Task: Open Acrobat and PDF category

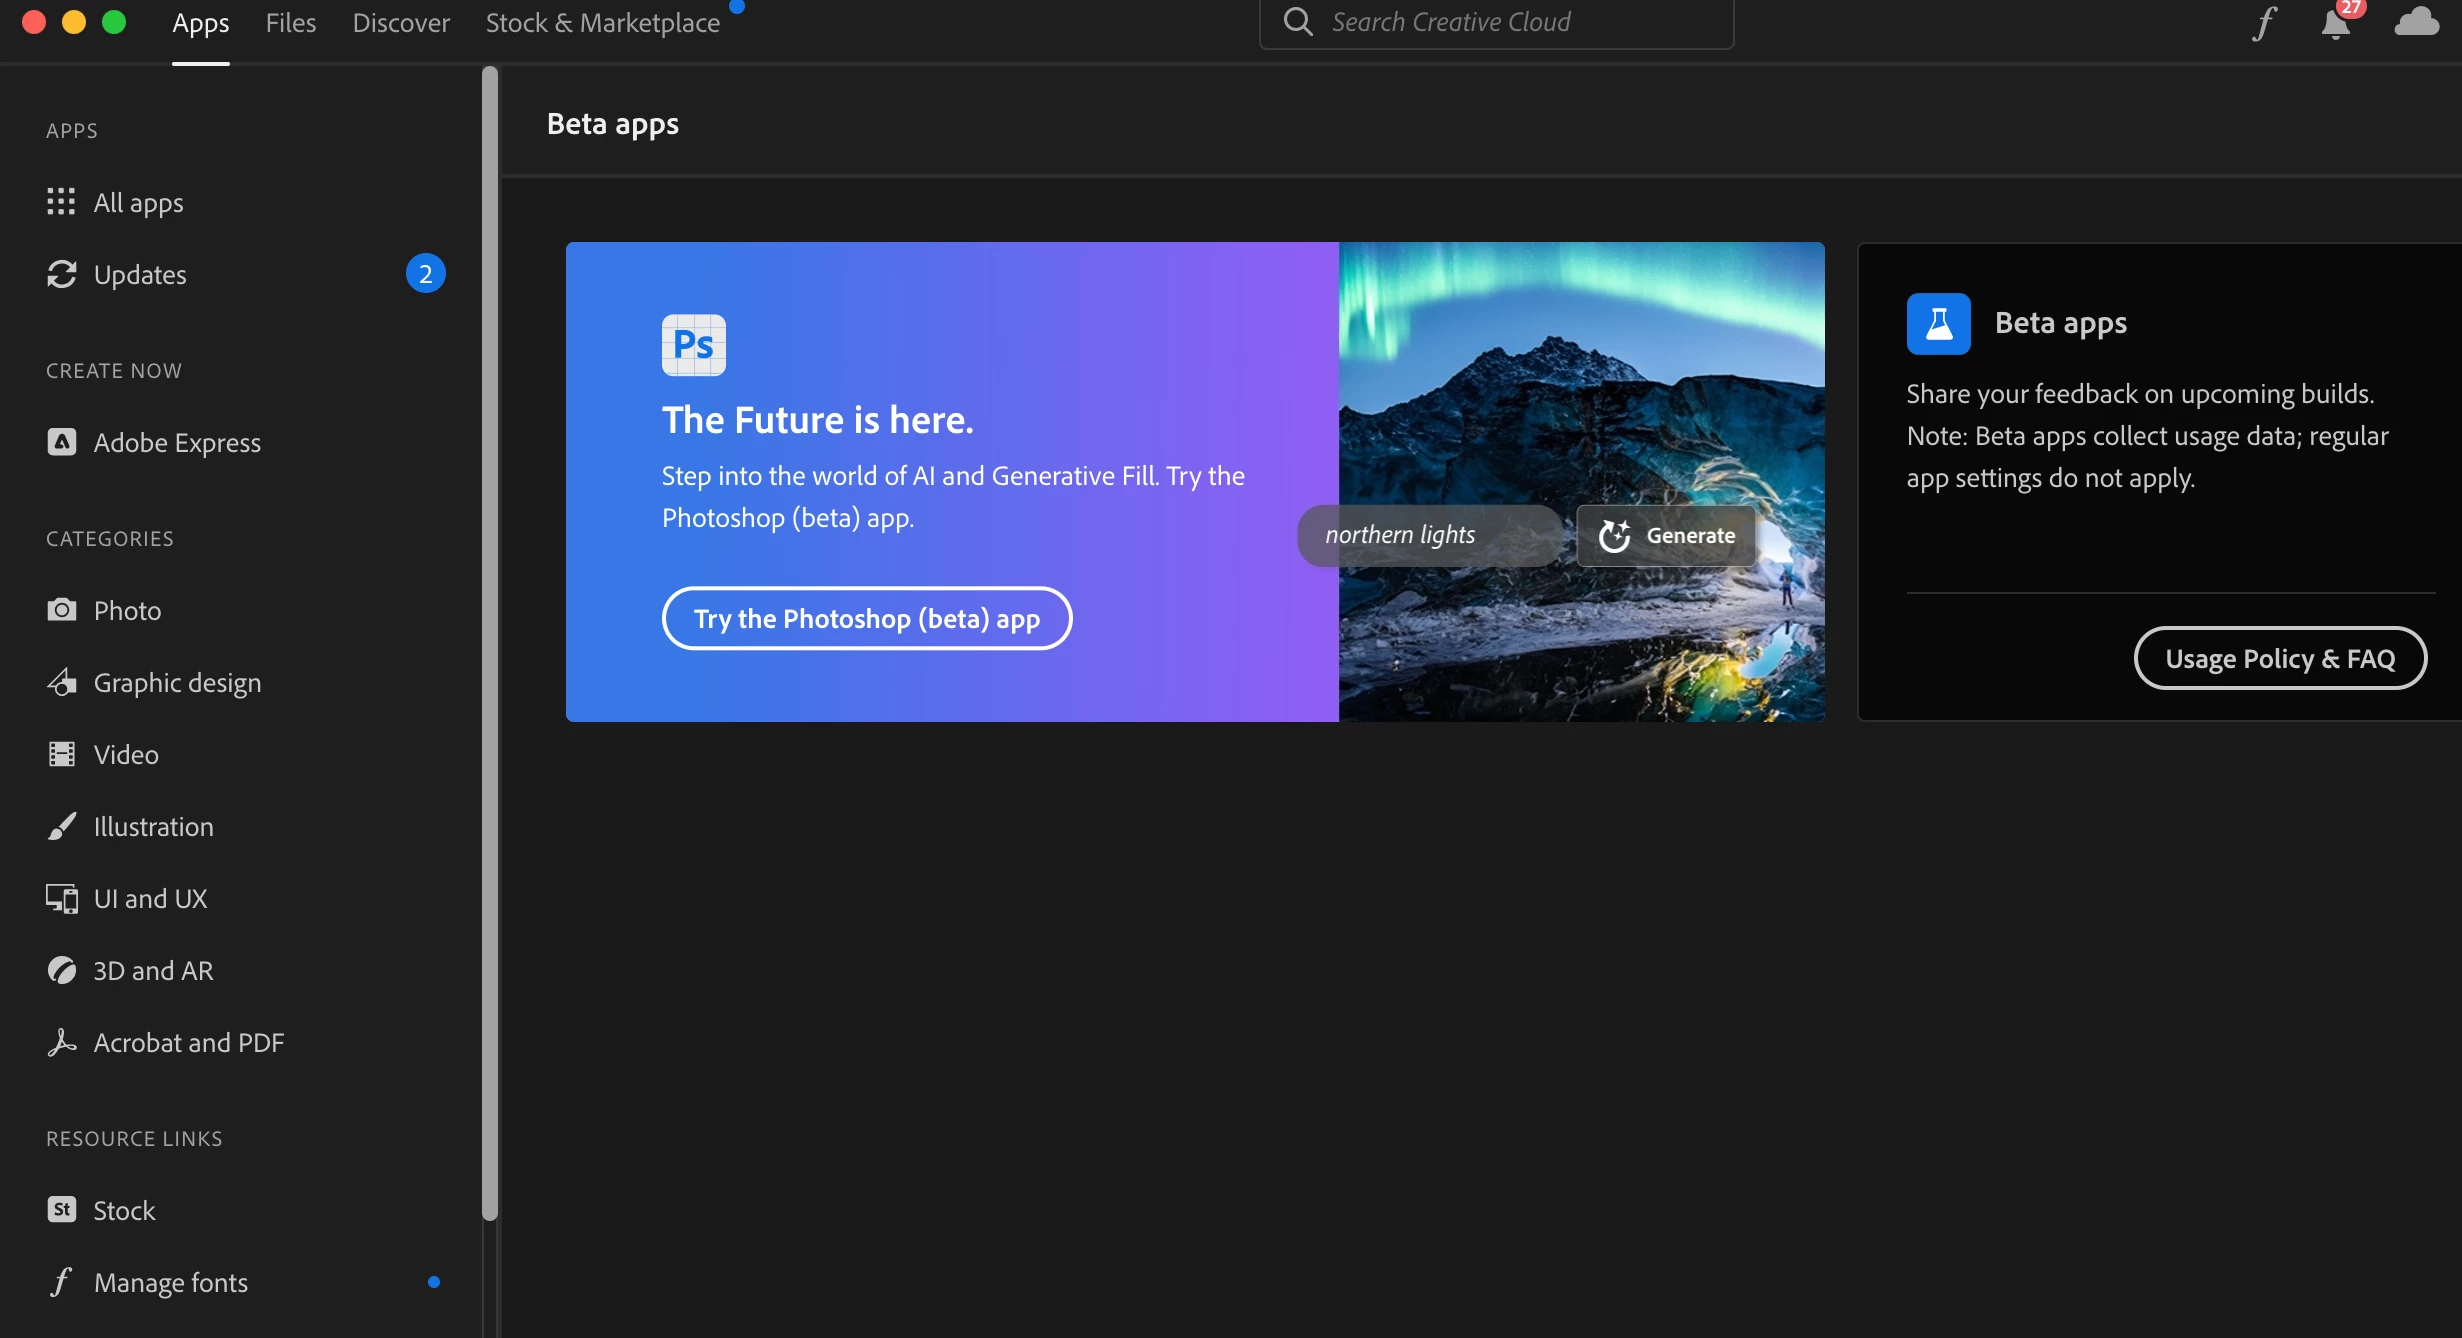Action: pos(188,1042)
